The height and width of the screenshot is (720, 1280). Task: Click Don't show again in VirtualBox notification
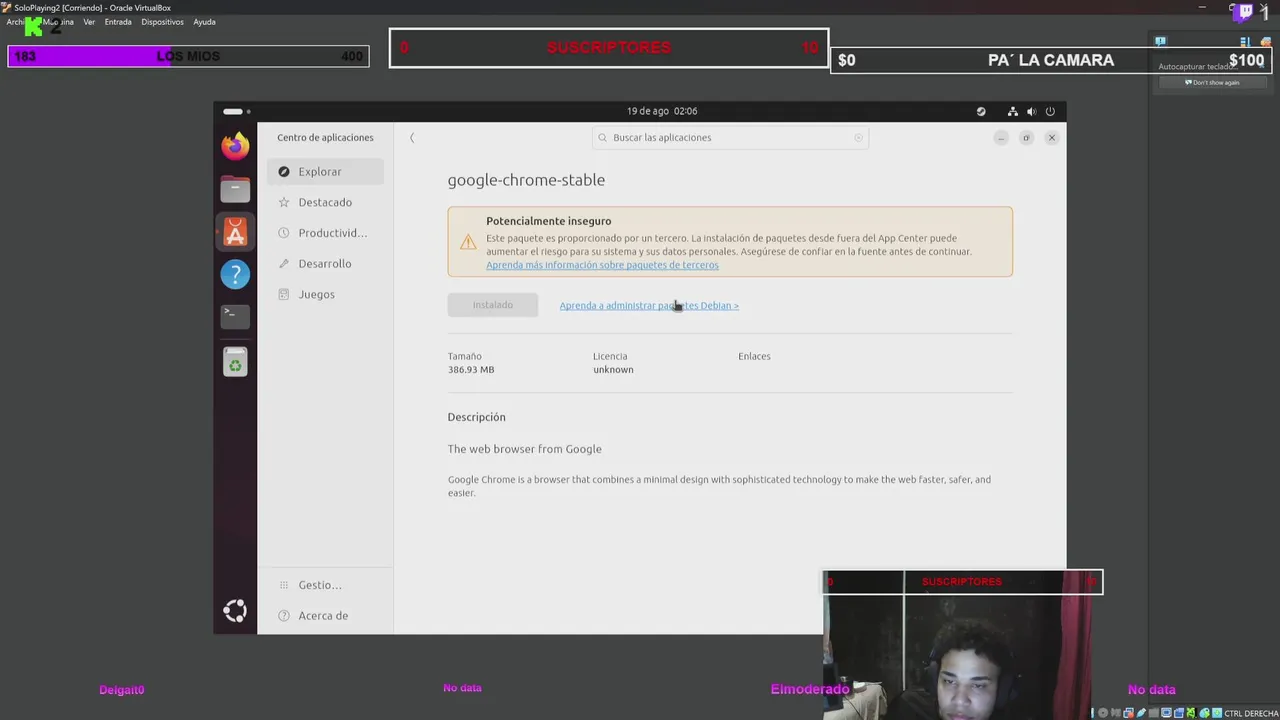[1212, 83]
